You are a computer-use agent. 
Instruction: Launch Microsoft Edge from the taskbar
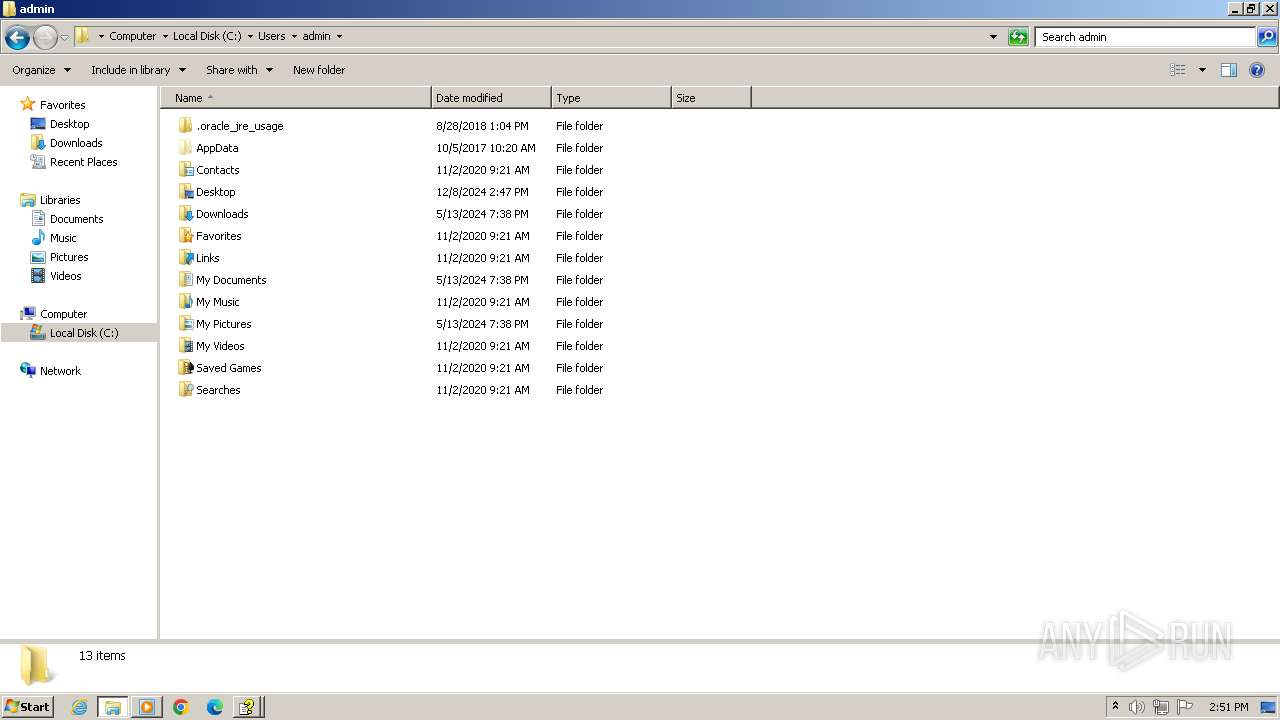214,707
